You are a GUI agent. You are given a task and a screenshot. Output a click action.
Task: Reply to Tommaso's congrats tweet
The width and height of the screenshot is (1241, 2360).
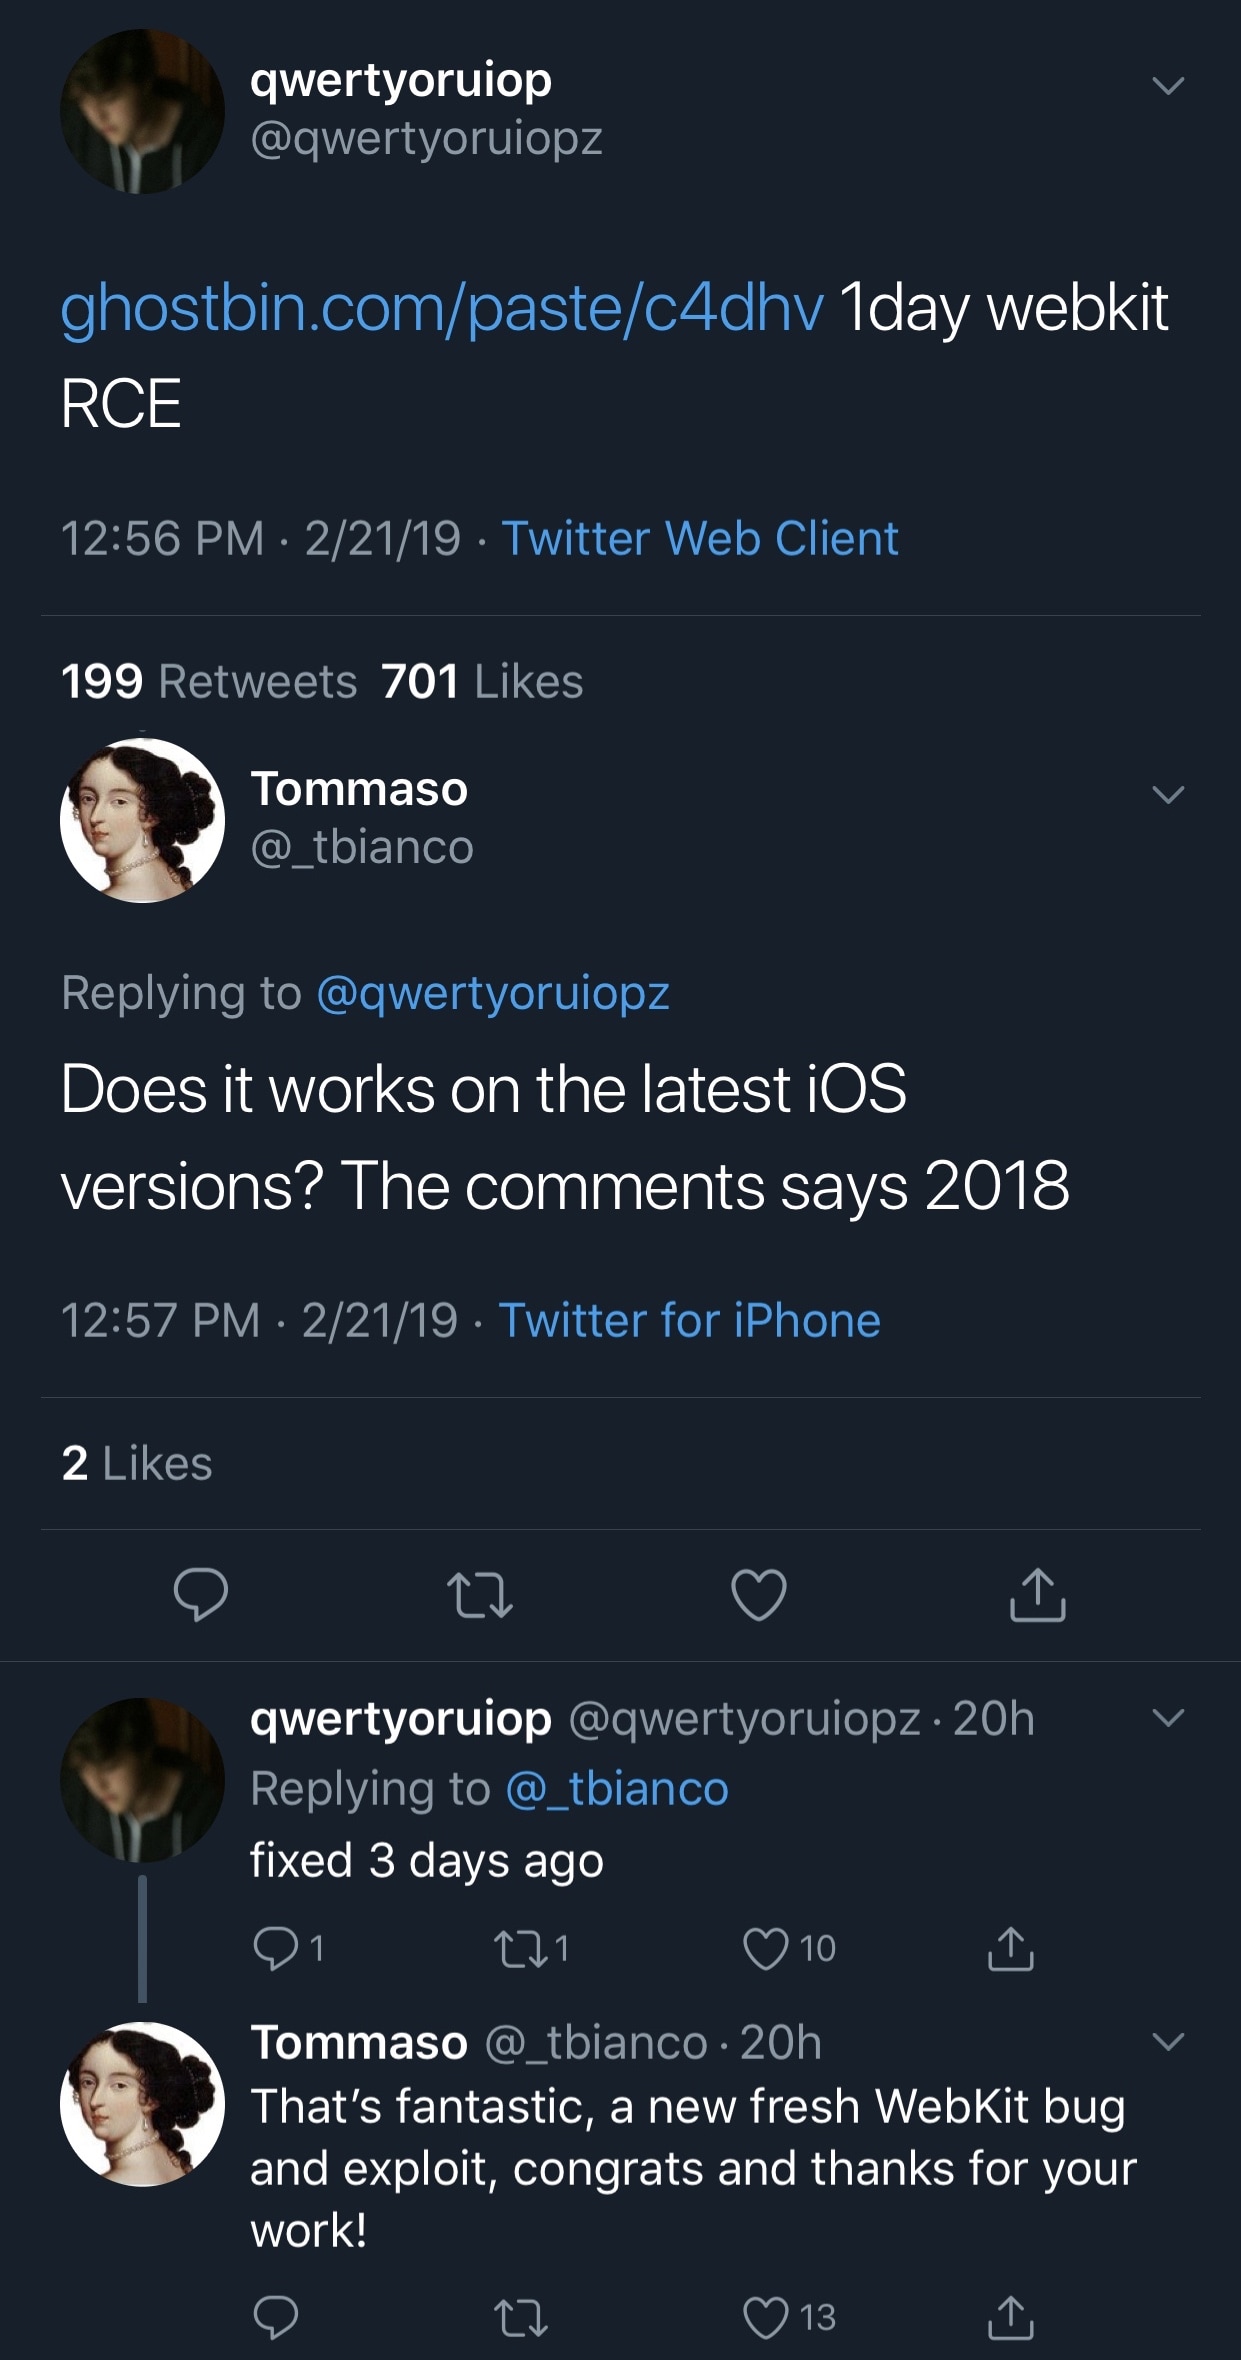pyautogui.click(x=275, y=2318)
